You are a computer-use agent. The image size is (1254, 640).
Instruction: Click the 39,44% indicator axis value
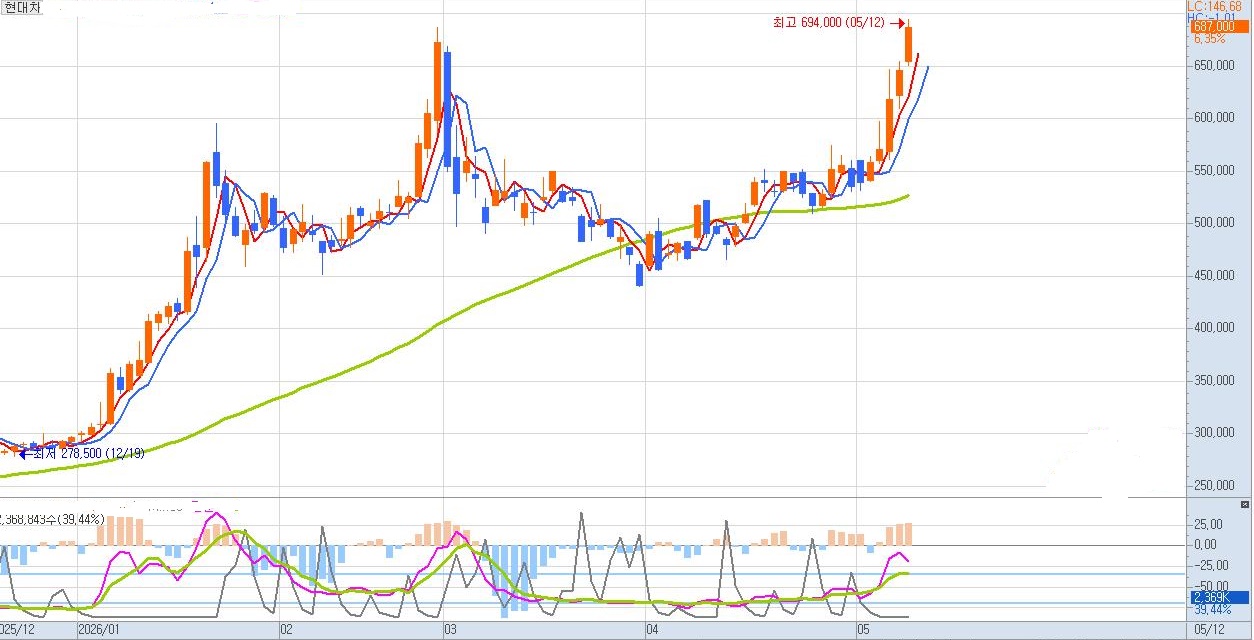point(1212,609)
